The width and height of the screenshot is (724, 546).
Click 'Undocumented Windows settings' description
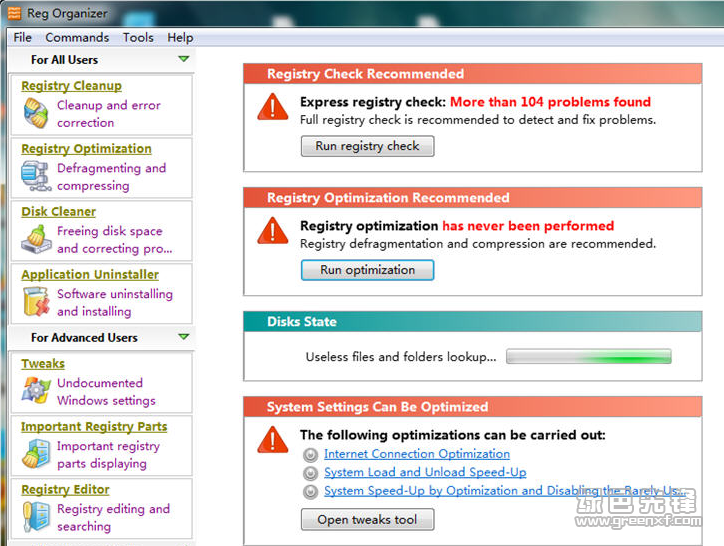coord(106,392)
